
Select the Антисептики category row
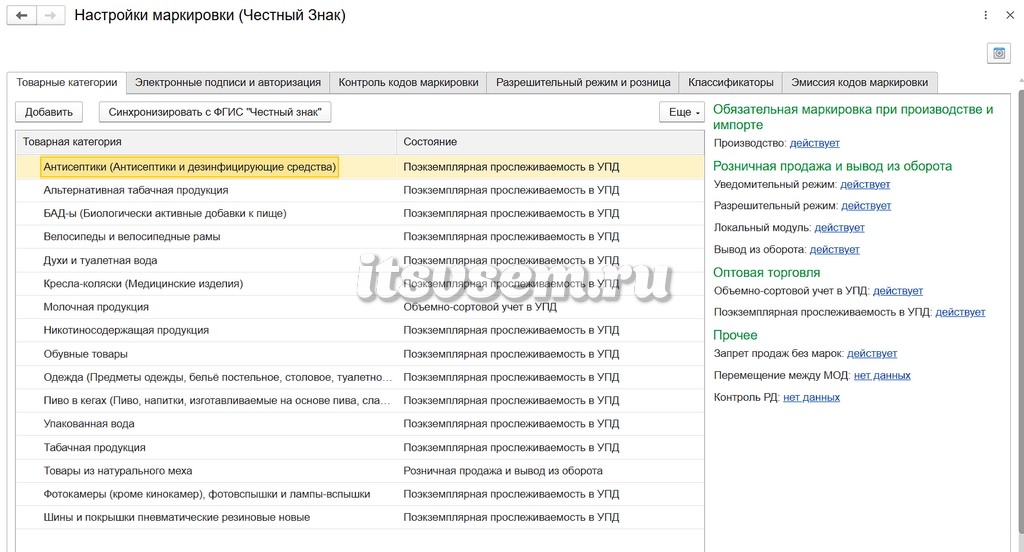point(360,167)
